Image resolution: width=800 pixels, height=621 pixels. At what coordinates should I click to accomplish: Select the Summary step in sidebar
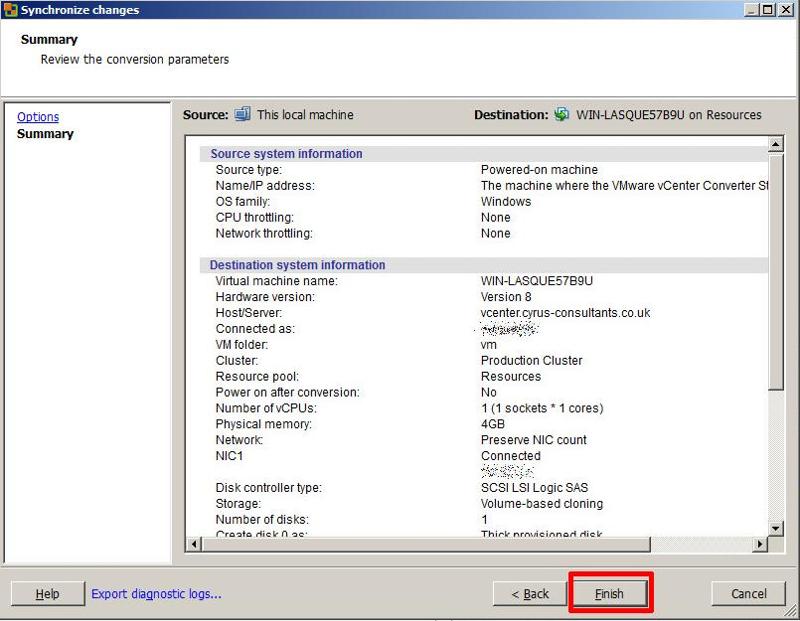pos(45,134)
